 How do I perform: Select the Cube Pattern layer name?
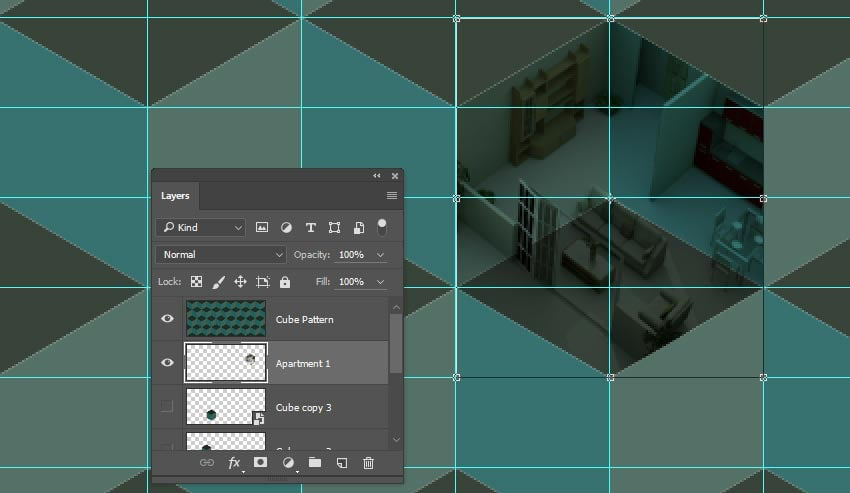coord(305,319)
